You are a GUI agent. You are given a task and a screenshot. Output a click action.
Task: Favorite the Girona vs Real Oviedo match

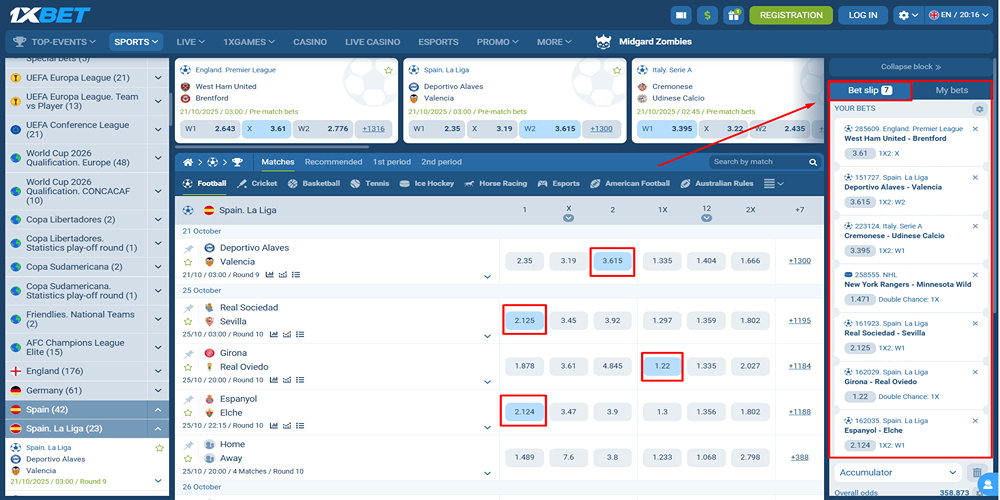(188, 367)
